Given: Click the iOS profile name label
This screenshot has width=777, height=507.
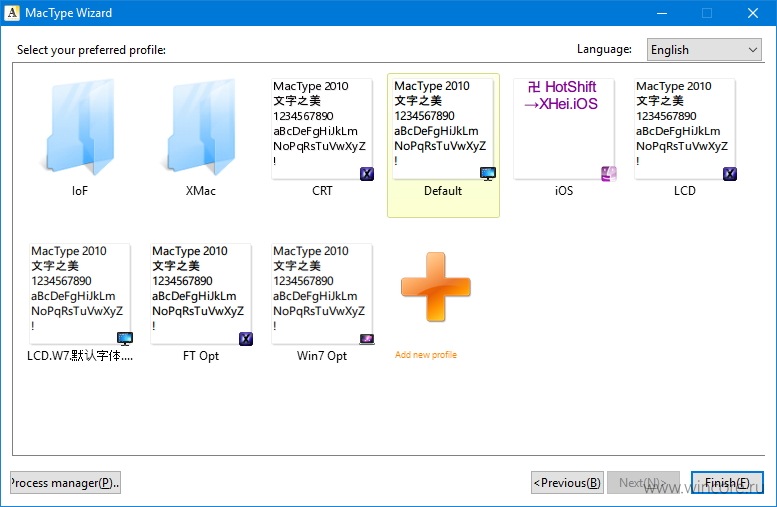Looking at the screenshot, I should point(564,191).
